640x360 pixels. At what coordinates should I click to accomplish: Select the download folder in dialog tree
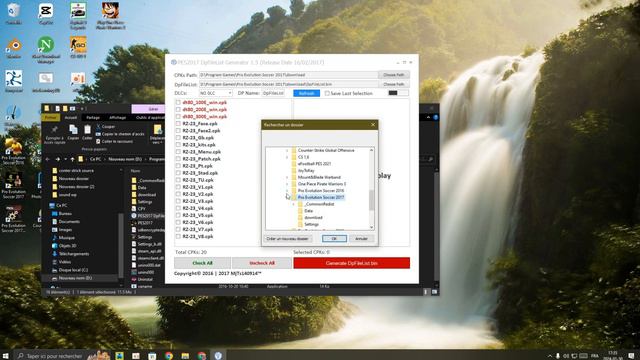tap(313, 218)
